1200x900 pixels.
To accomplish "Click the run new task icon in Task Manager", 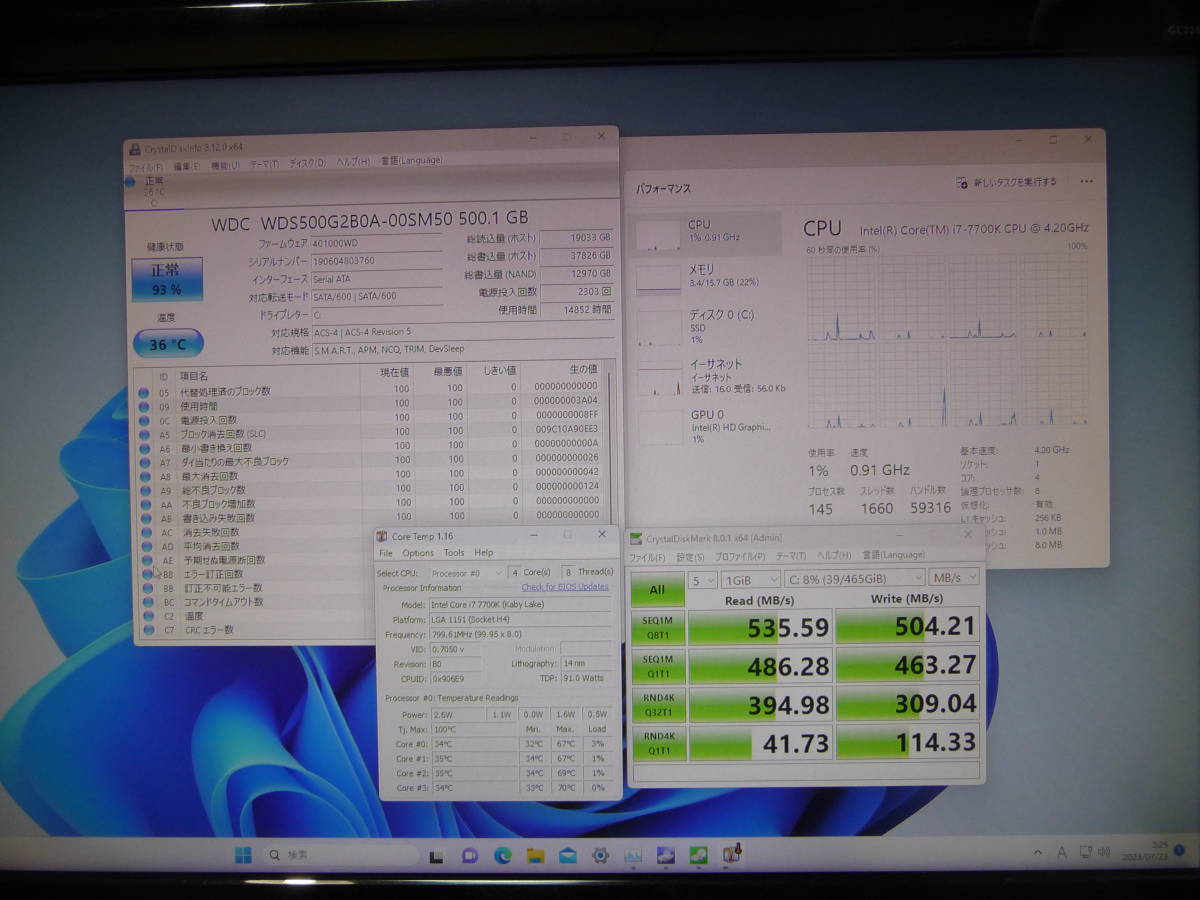I will [962, 183].
